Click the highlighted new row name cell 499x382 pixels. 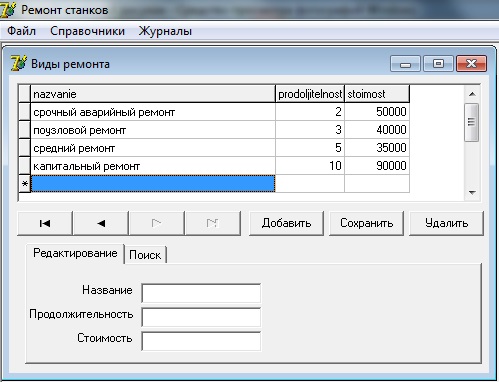coord(153,184)
